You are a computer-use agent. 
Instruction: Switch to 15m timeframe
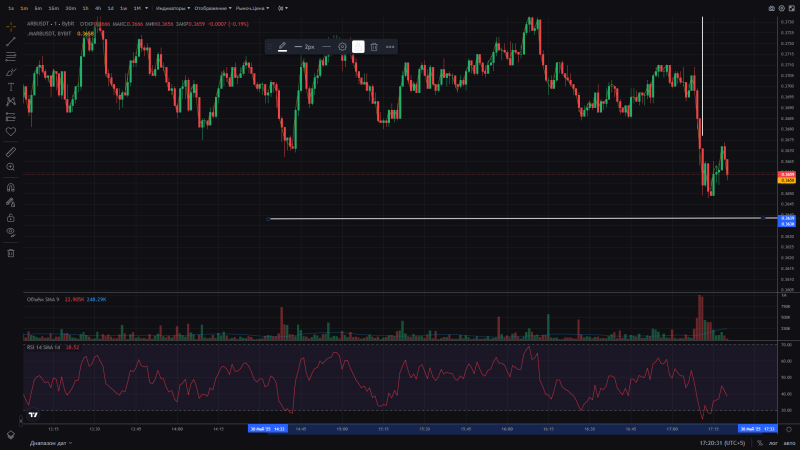click(x=54, y=8)
